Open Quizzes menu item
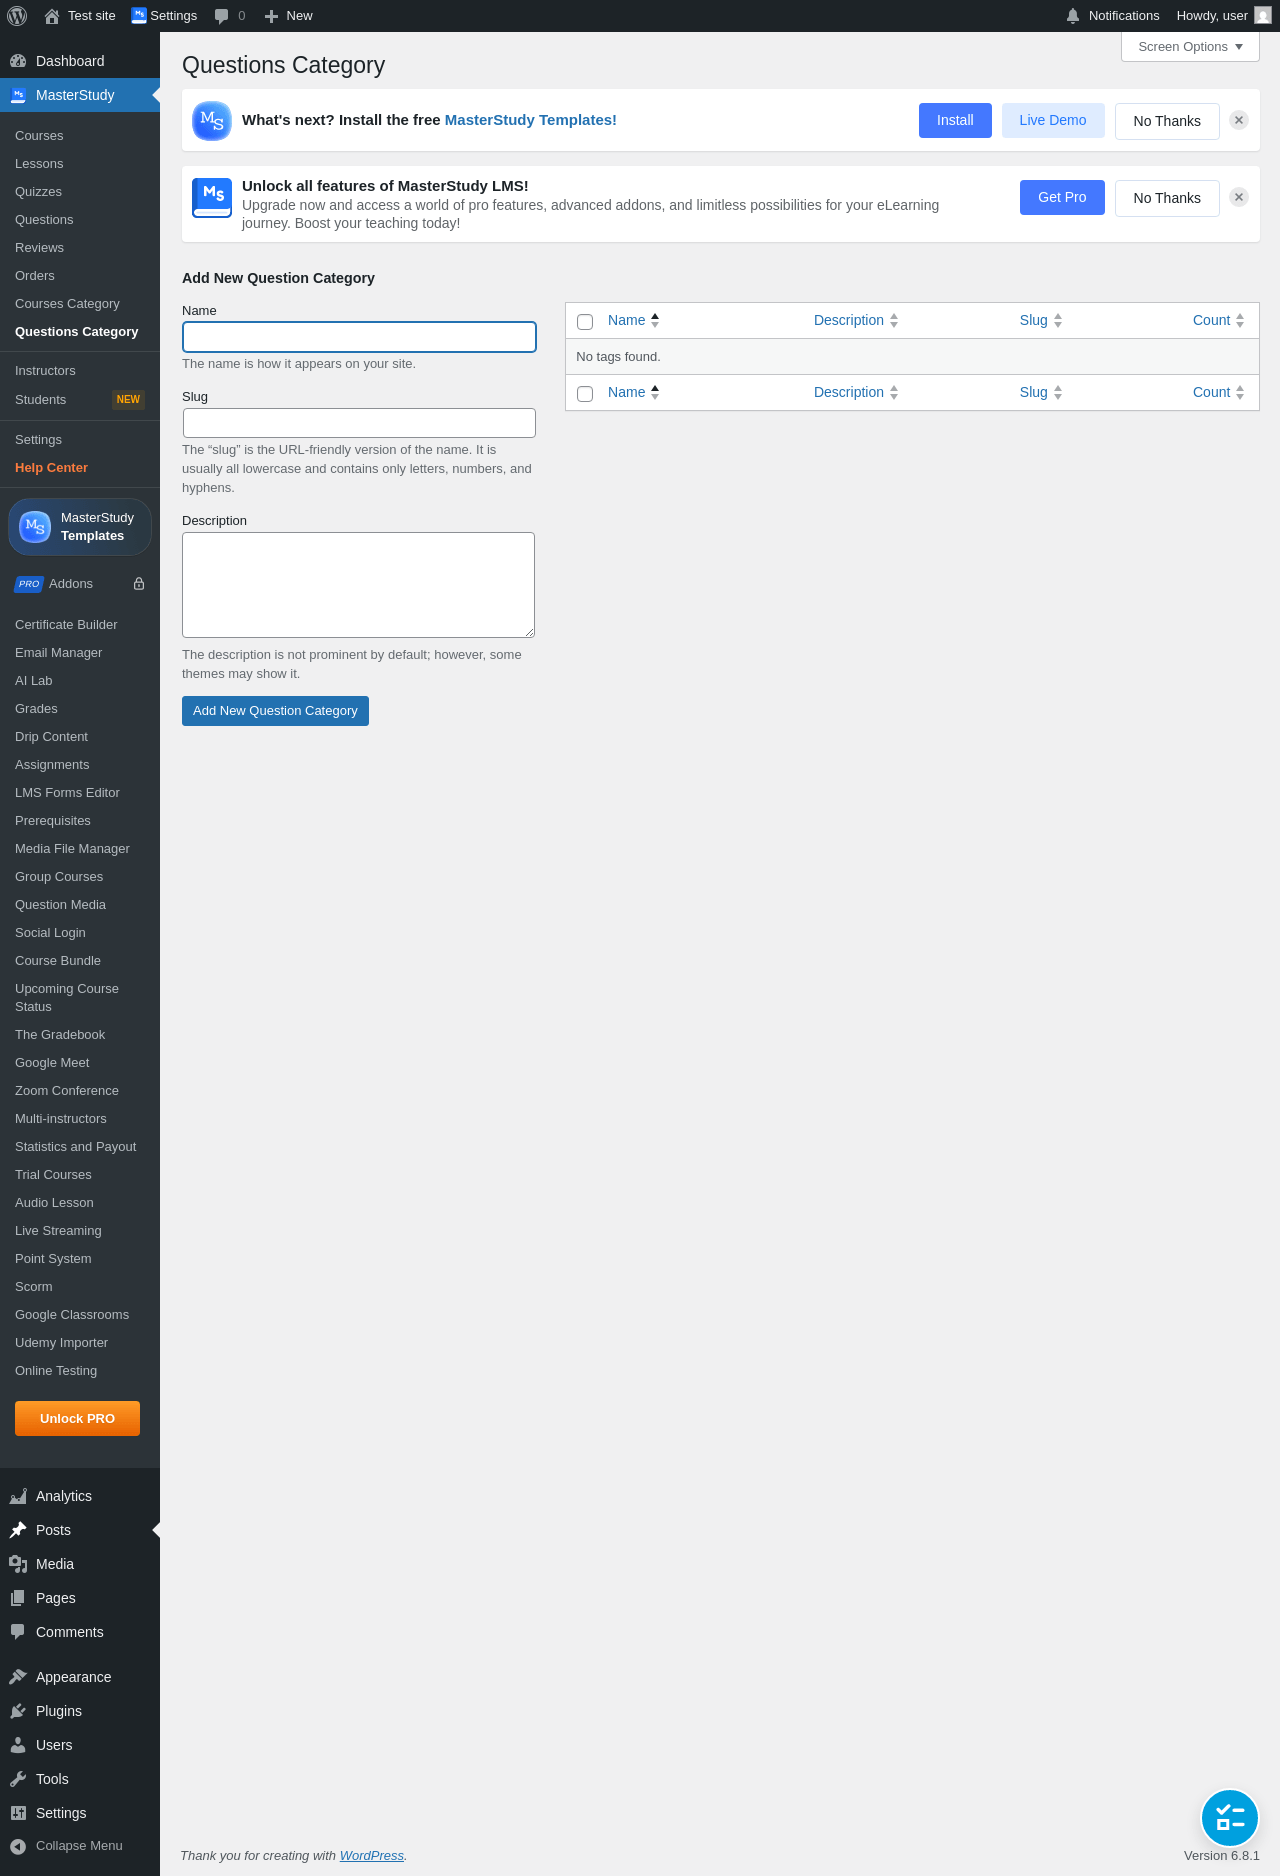 [x=38, y=192]
